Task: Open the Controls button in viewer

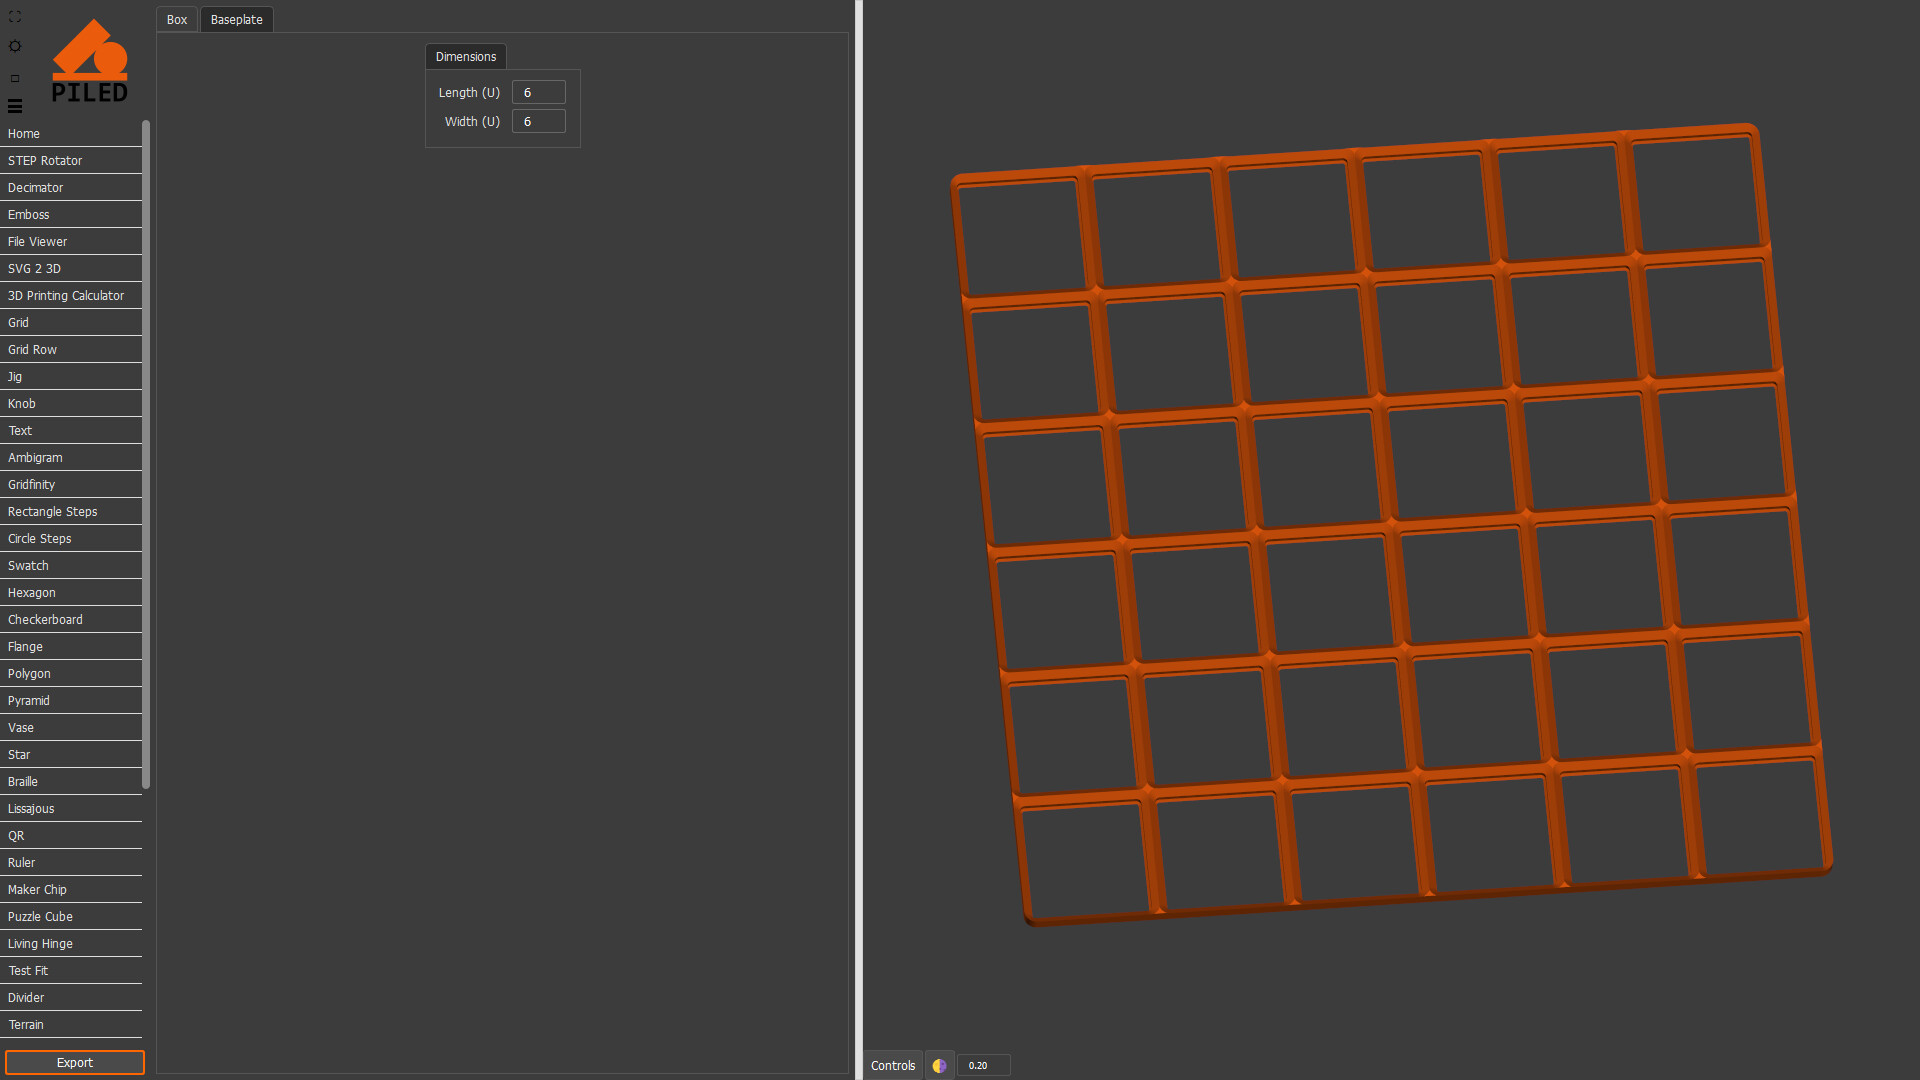Action: pyautogui.click(x=892, y=1066)
